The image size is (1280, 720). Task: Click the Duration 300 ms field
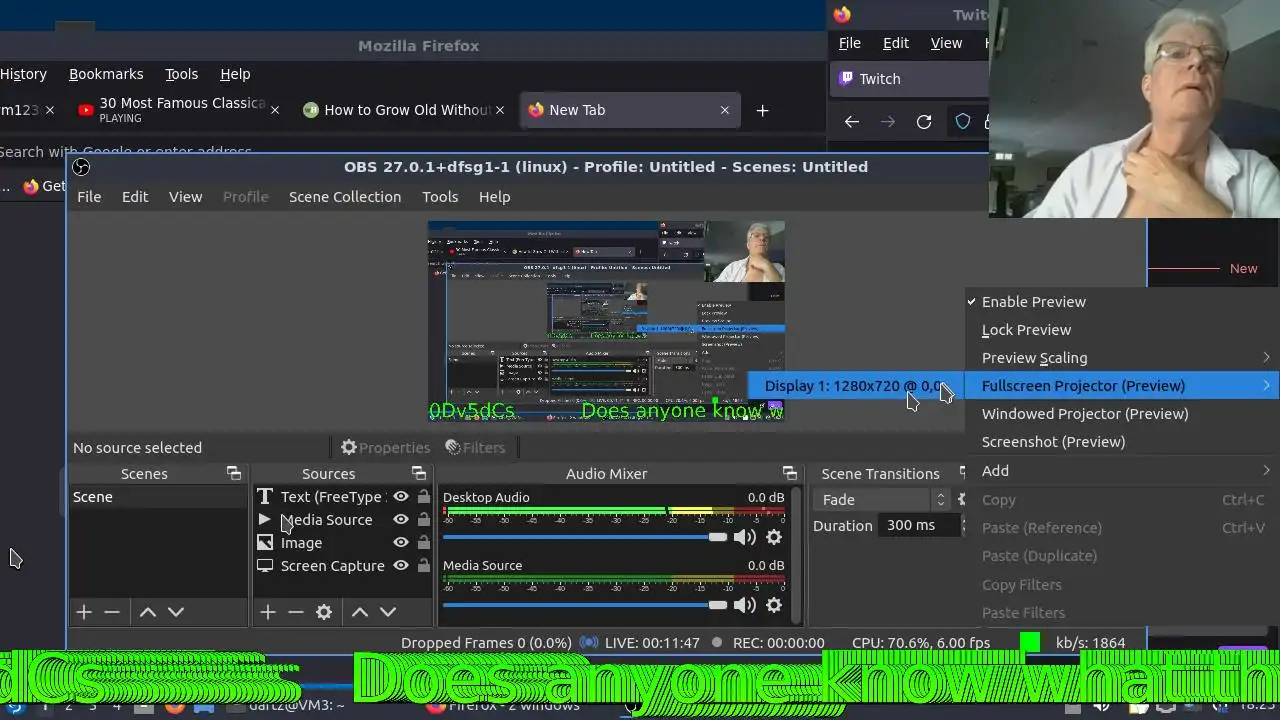(x=920, y=526)
